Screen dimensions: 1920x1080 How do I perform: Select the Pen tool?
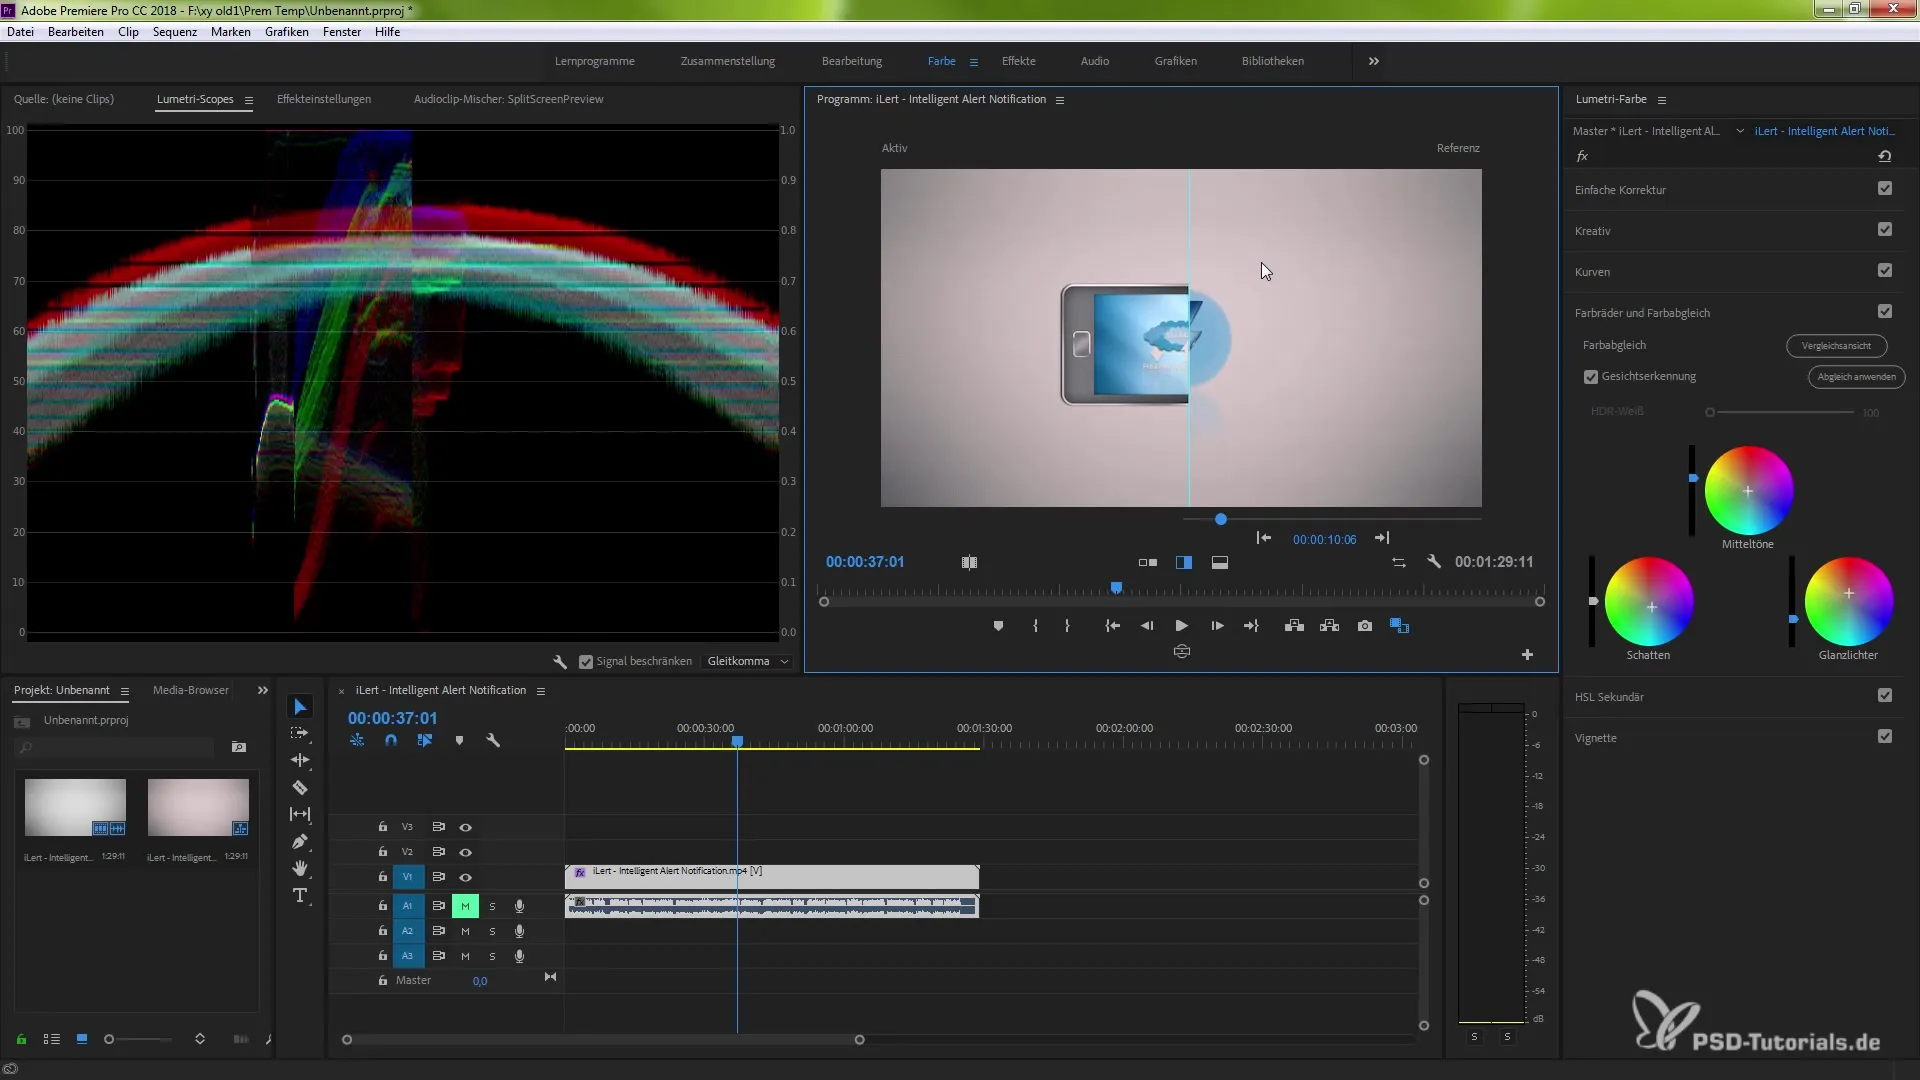point(299,841)
